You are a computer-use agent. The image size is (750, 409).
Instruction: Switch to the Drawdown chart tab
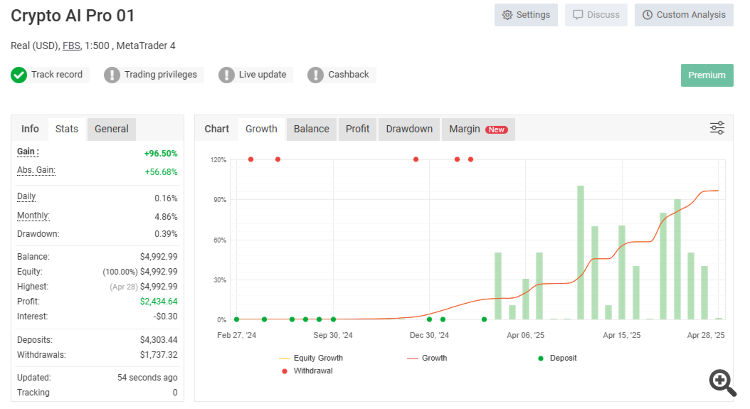(409, 129)
